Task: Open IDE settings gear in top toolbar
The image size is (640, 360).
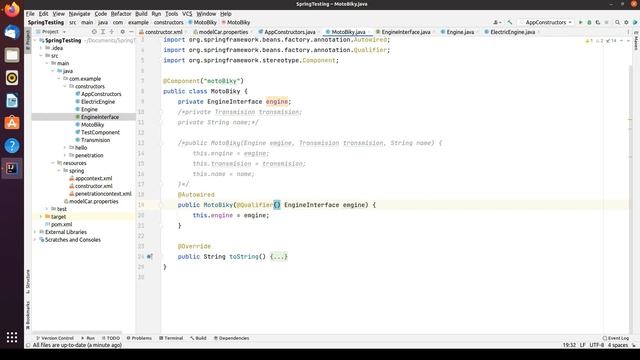Action: [x=626, y=22]
